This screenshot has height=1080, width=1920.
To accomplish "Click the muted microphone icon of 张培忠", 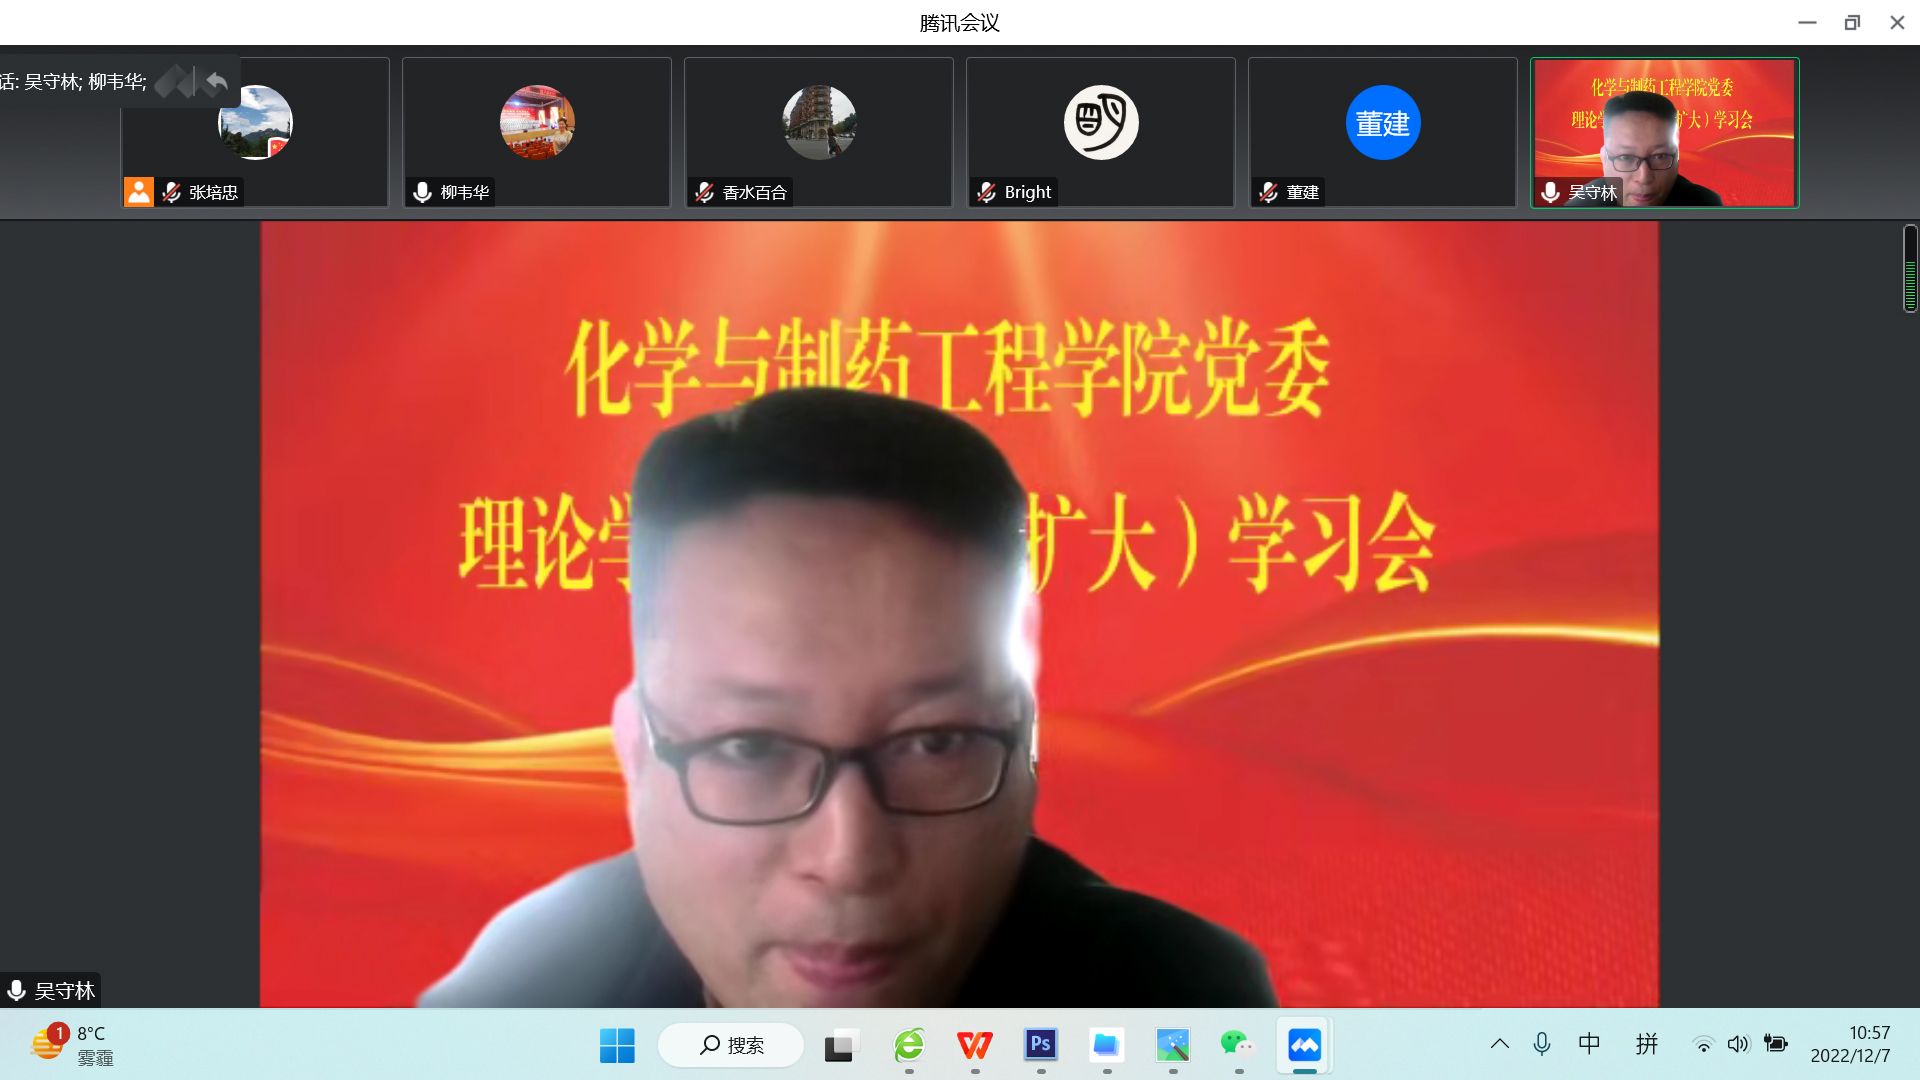I will 172,192.
